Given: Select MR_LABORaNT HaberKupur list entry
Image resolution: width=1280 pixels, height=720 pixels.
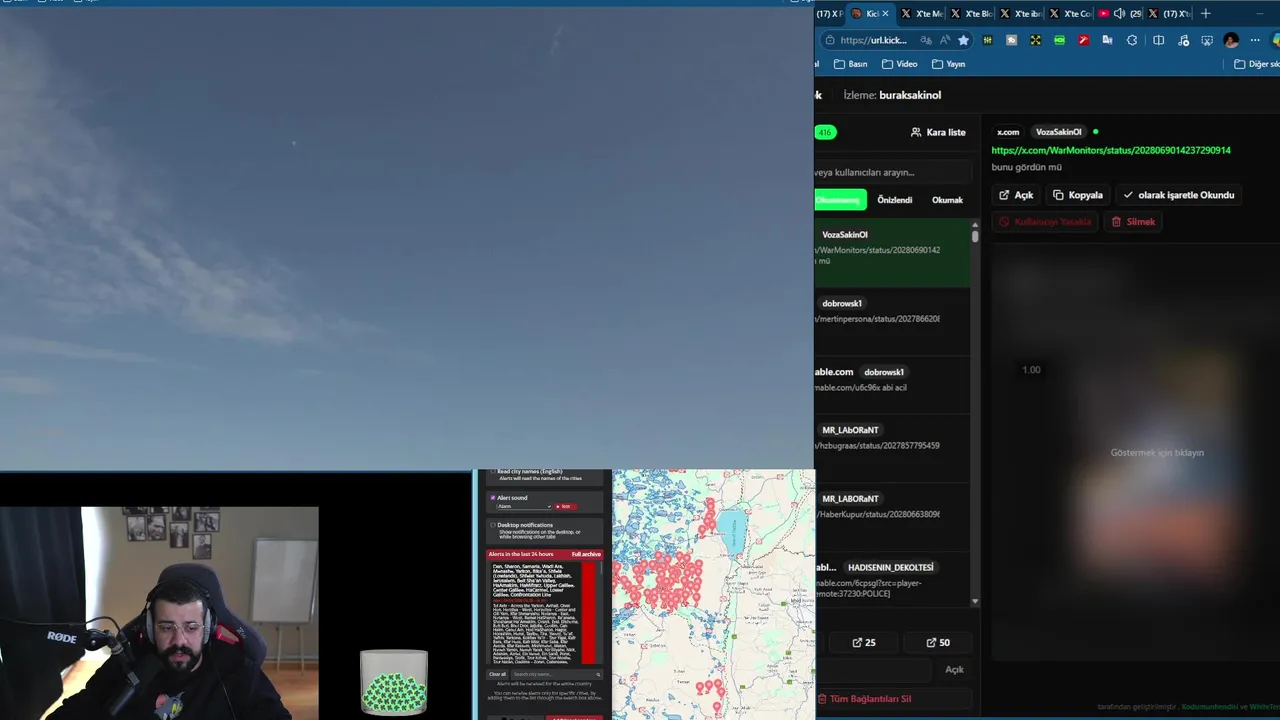Looking at the screenshot, I should 892,517.
